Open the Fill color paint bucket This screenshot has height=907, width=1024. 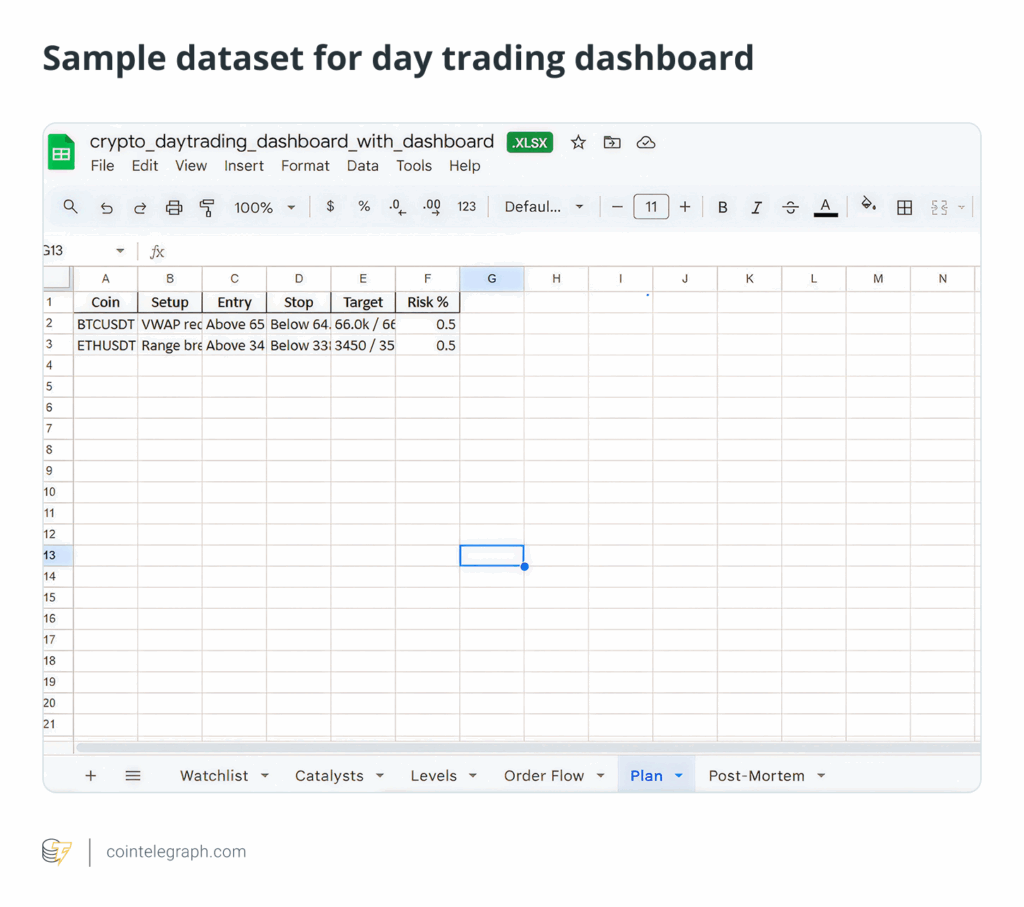868,206
